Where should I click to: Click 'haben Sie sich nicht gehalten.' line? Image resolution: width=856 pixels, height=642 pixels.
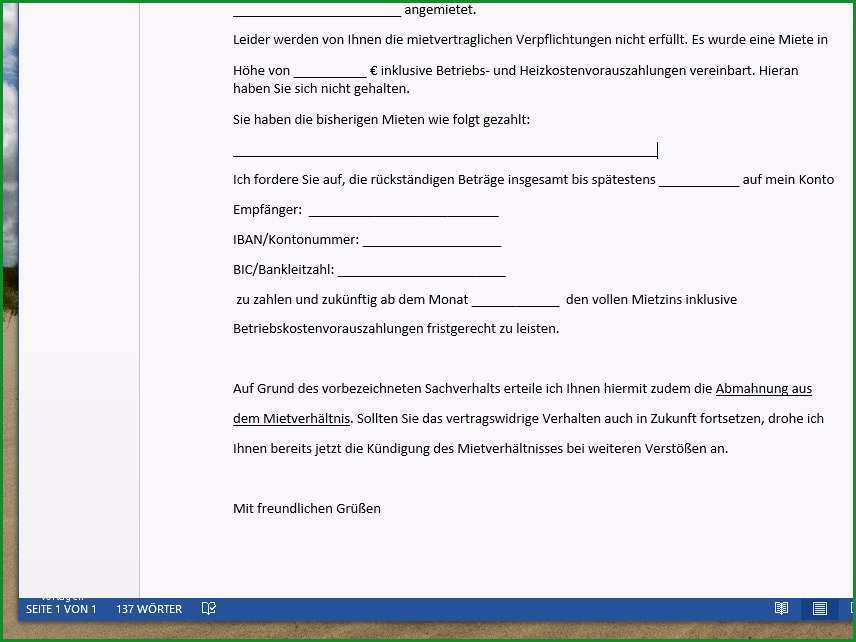coord(321,88)
